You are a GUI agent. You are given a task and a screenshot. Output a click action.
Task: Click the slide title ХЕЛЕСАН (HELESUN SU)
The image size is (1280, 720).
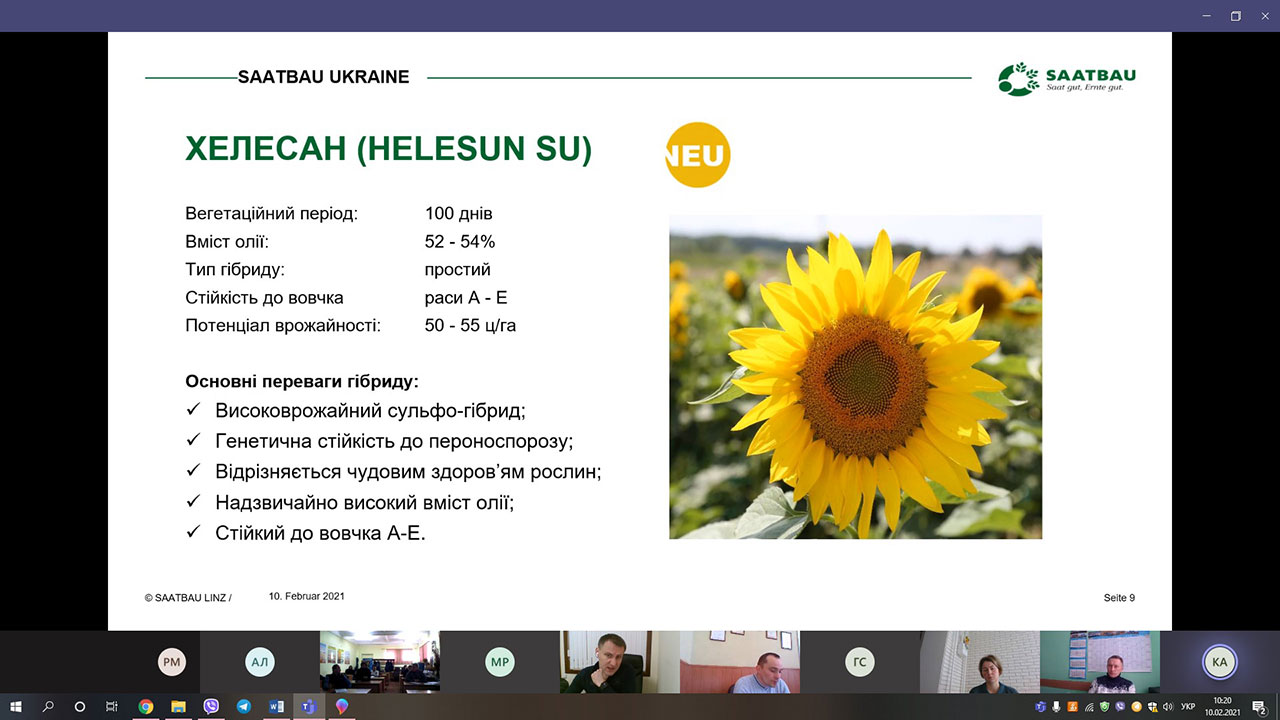click(x=389, y=149)
